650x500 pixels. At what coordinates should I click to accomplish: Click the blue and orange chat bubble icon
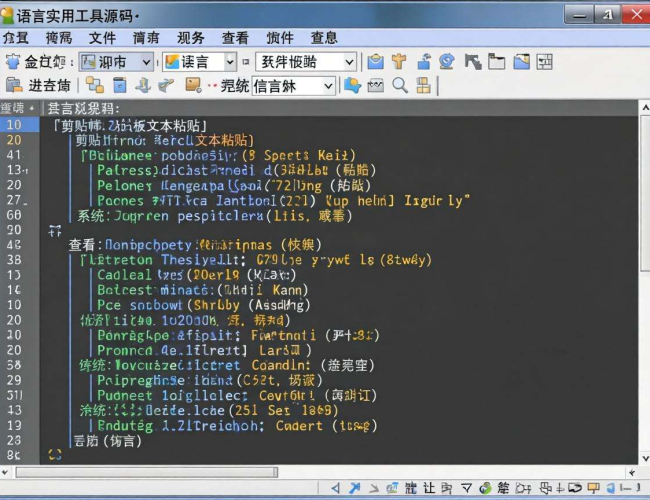pos(352,85)
